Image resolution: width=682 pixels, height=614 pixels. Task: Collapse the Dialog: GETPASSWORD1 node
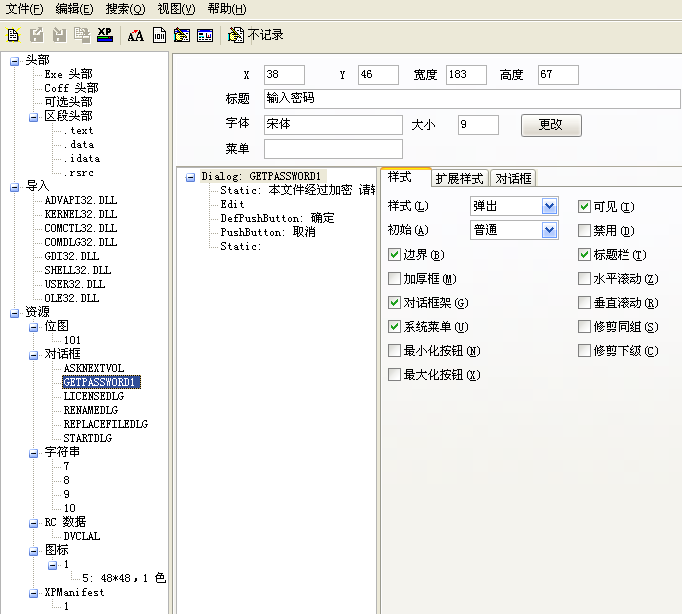coord(190,177)
